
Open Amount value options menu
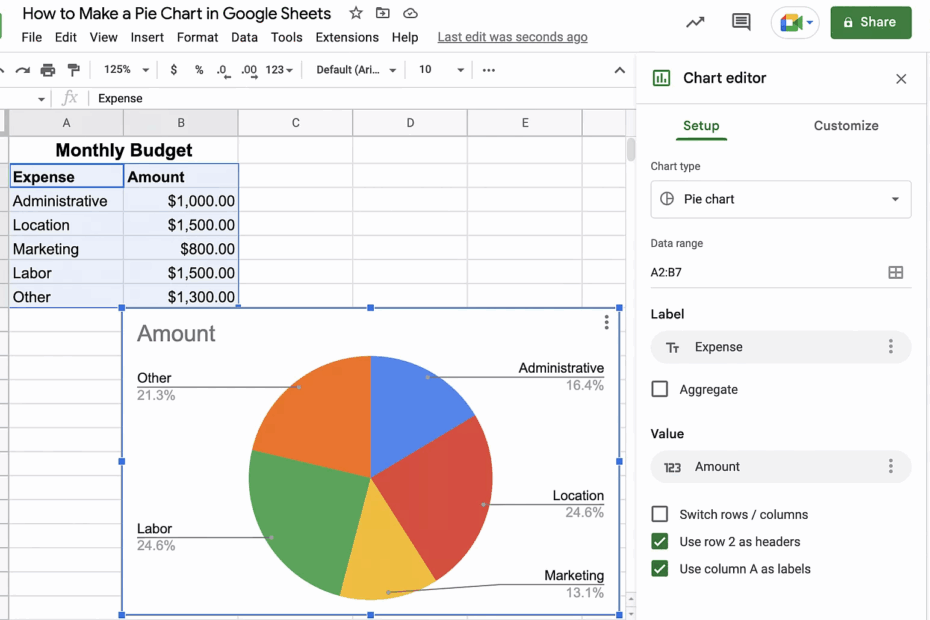(x=890, y=466)
